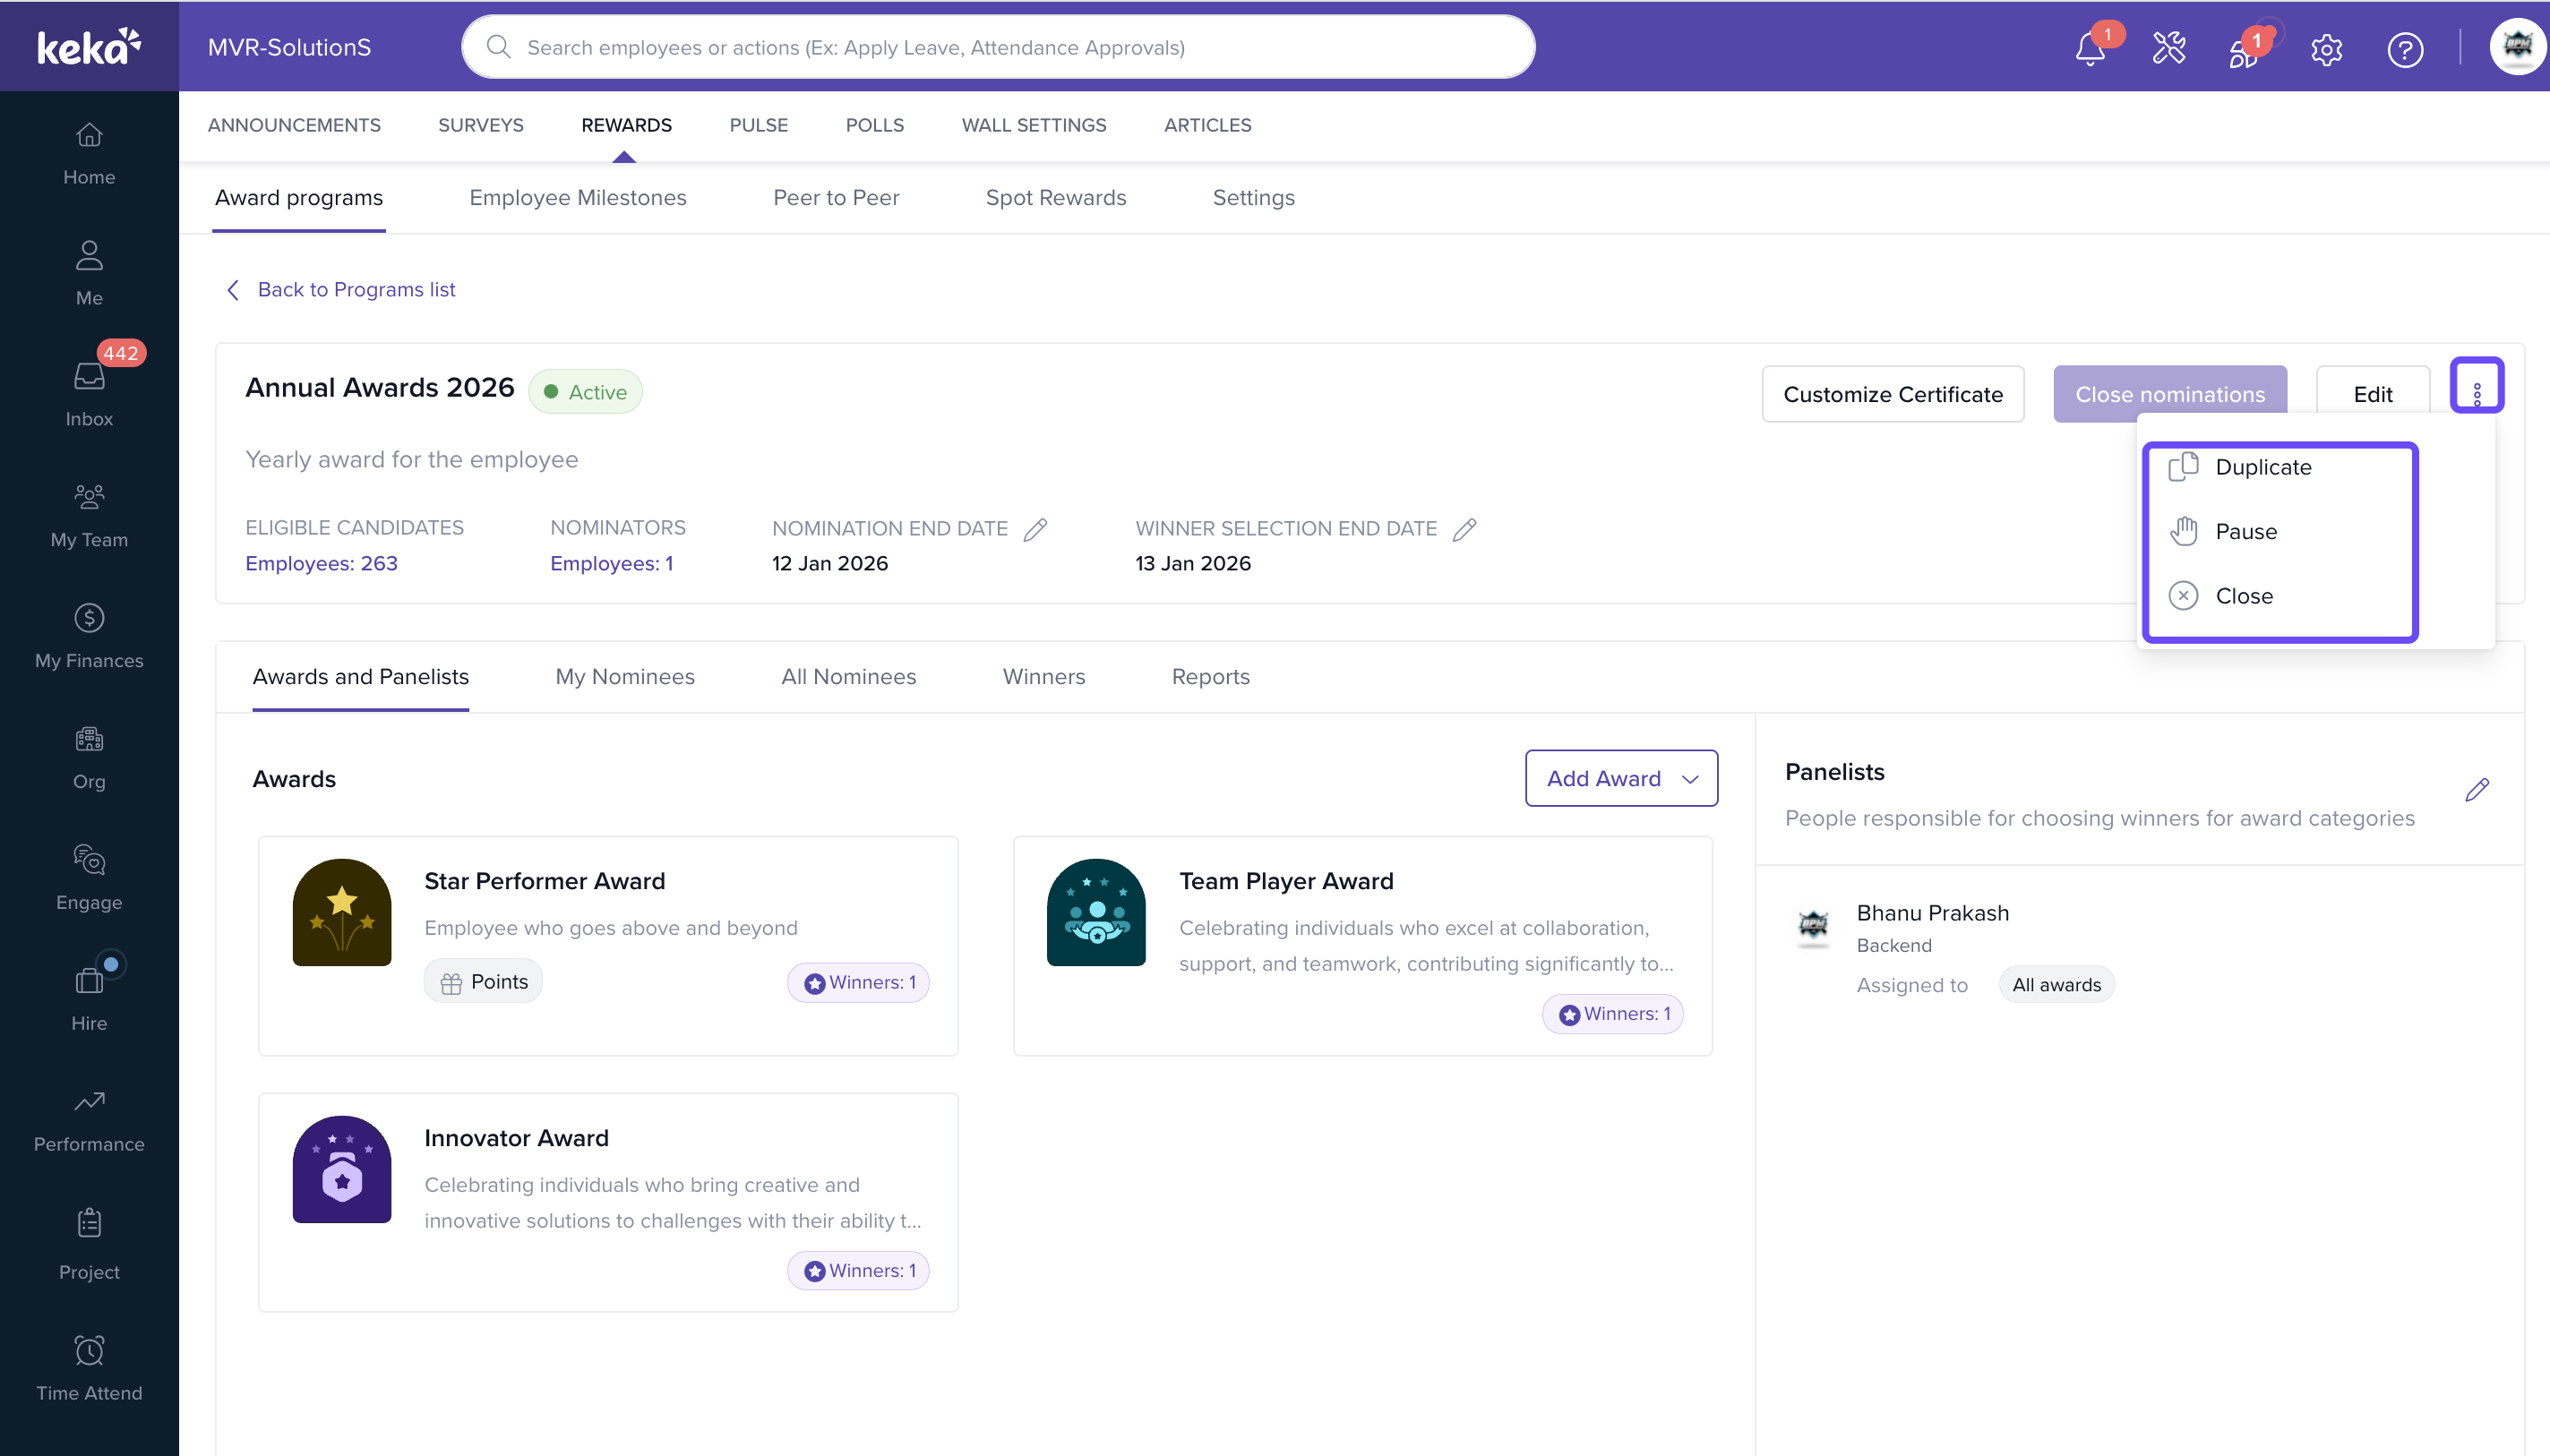Open the notifications bell icon

[x=2089, y=49]
